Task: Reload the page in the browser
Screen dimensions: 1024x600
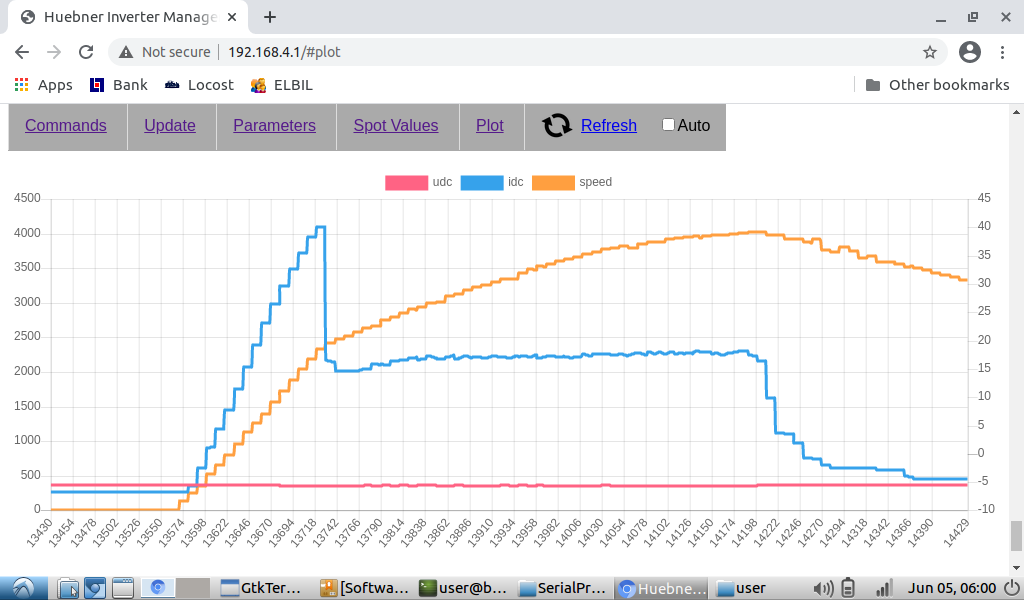Action: click(x=86, y=52)
